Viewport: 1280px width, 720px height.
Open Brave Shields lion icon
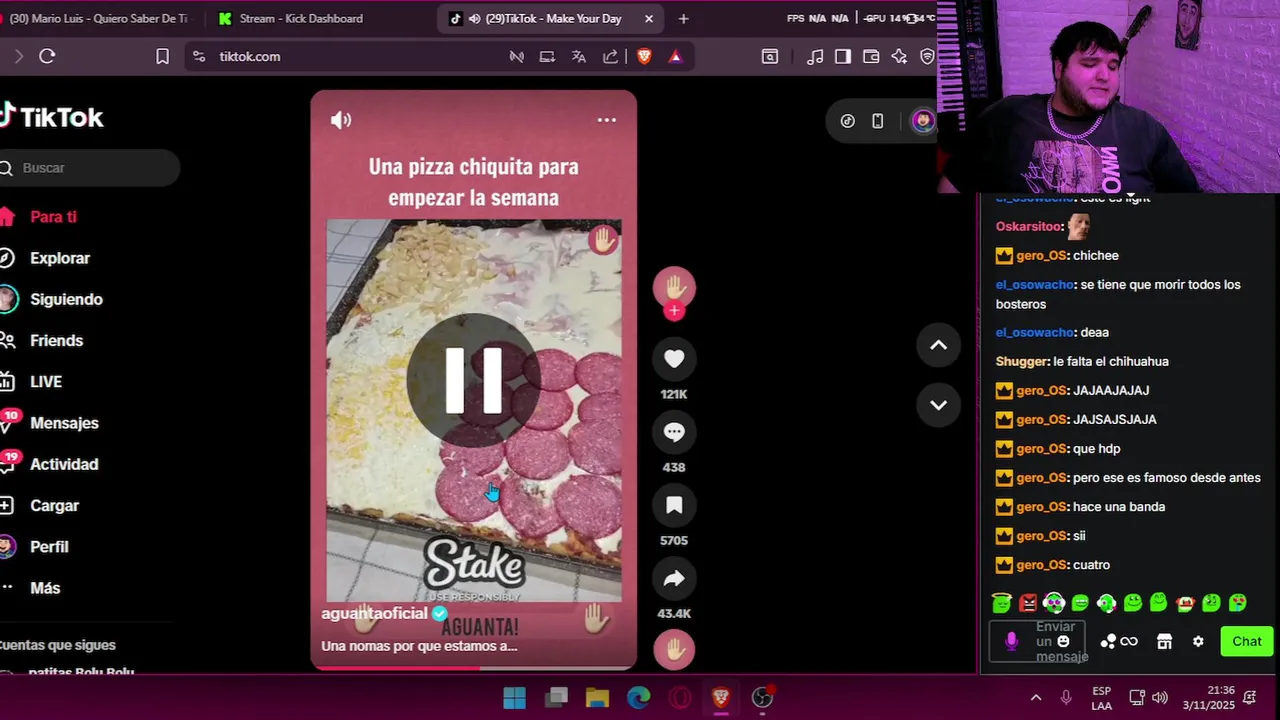[x=644, y=57]
